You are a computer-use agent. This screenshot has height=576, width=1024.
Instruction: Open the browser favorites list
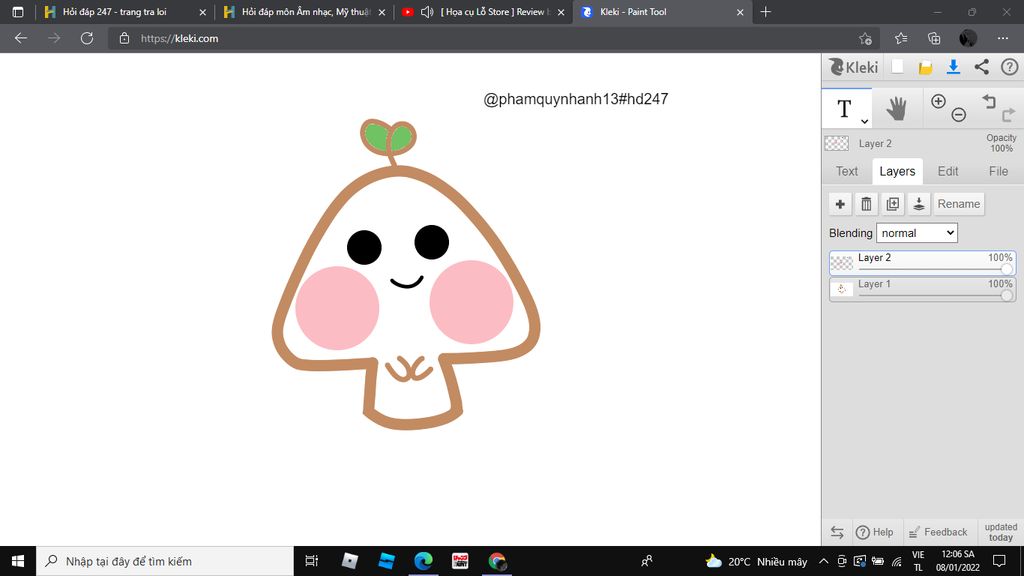pos(901,39)
